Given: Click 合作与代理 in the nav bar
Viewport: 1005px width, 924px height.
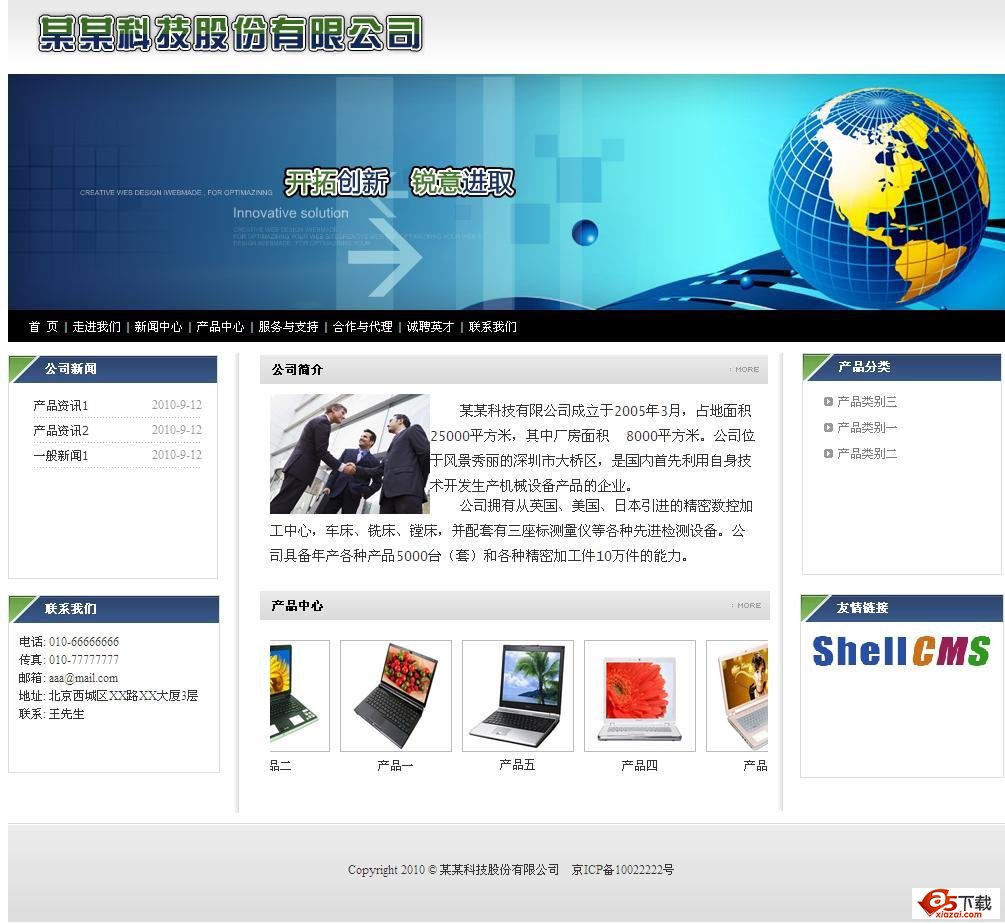Looking at the screenshot, I should [x=363, y=327].
